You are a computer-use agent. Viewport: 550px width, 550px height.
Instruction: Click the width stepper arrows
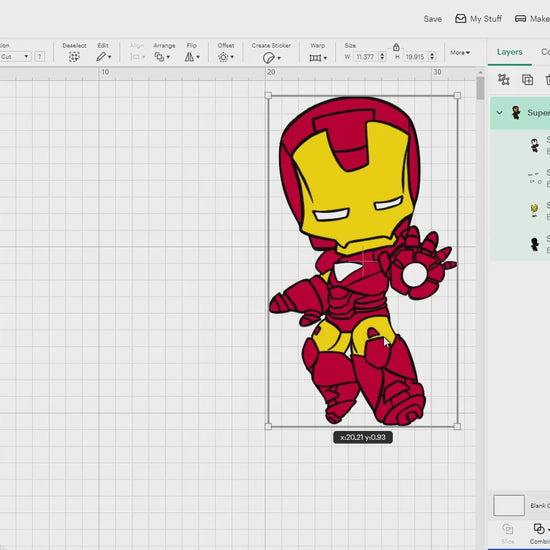coord(382,56)
